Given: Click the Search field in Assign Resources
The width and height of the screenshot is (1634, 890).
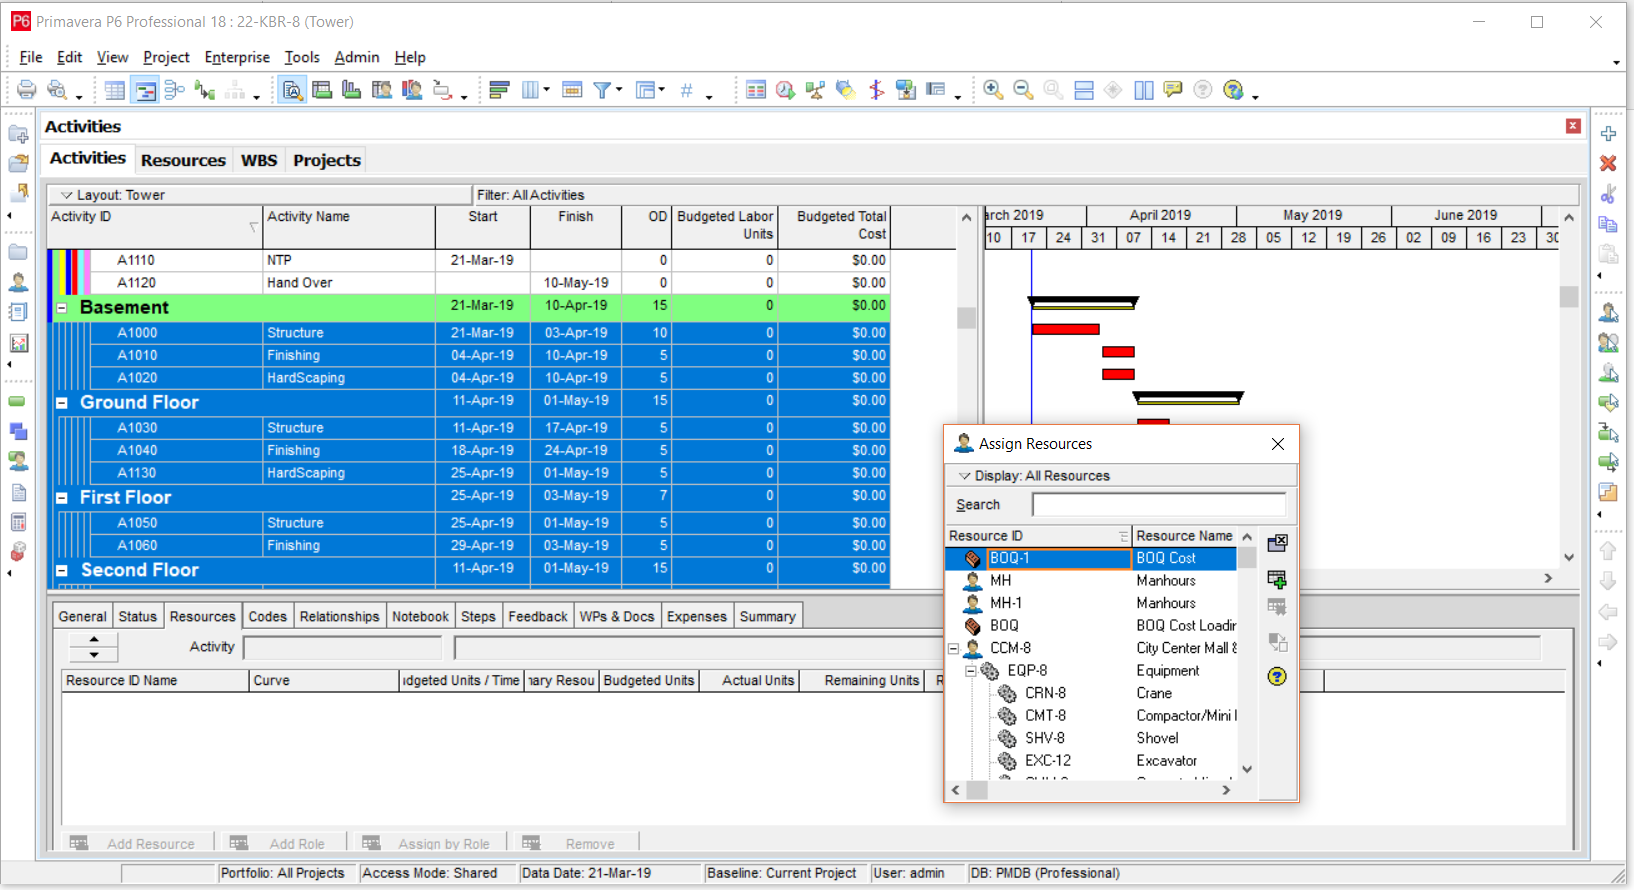Looking at the screenshot, I should pyautogui.click(x=1159, y=504).
